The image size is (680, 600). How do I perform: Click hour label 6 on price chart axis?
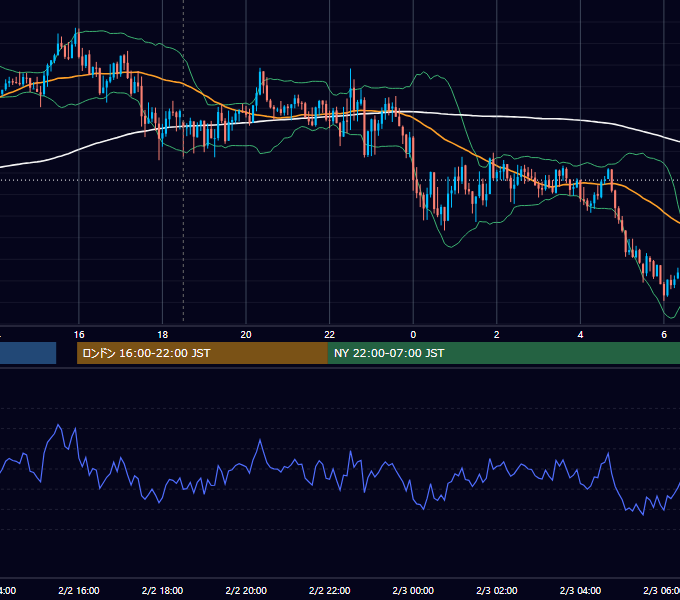point(664,335)
